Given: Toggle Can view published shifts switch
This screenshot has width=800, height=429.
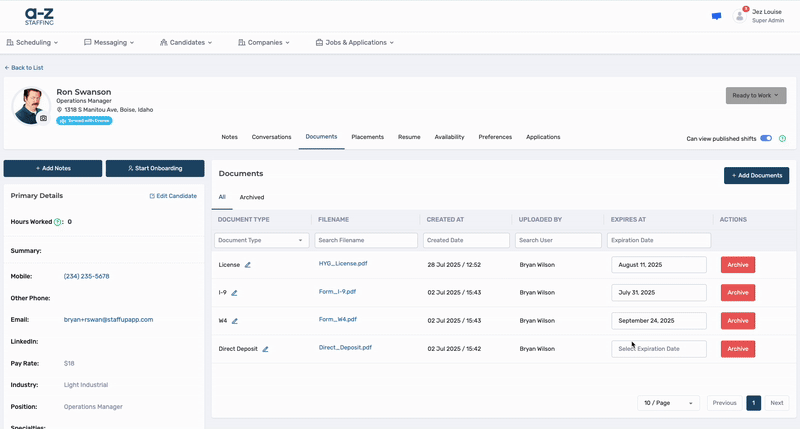Looking at the screenshot, I should coord(766,138).
